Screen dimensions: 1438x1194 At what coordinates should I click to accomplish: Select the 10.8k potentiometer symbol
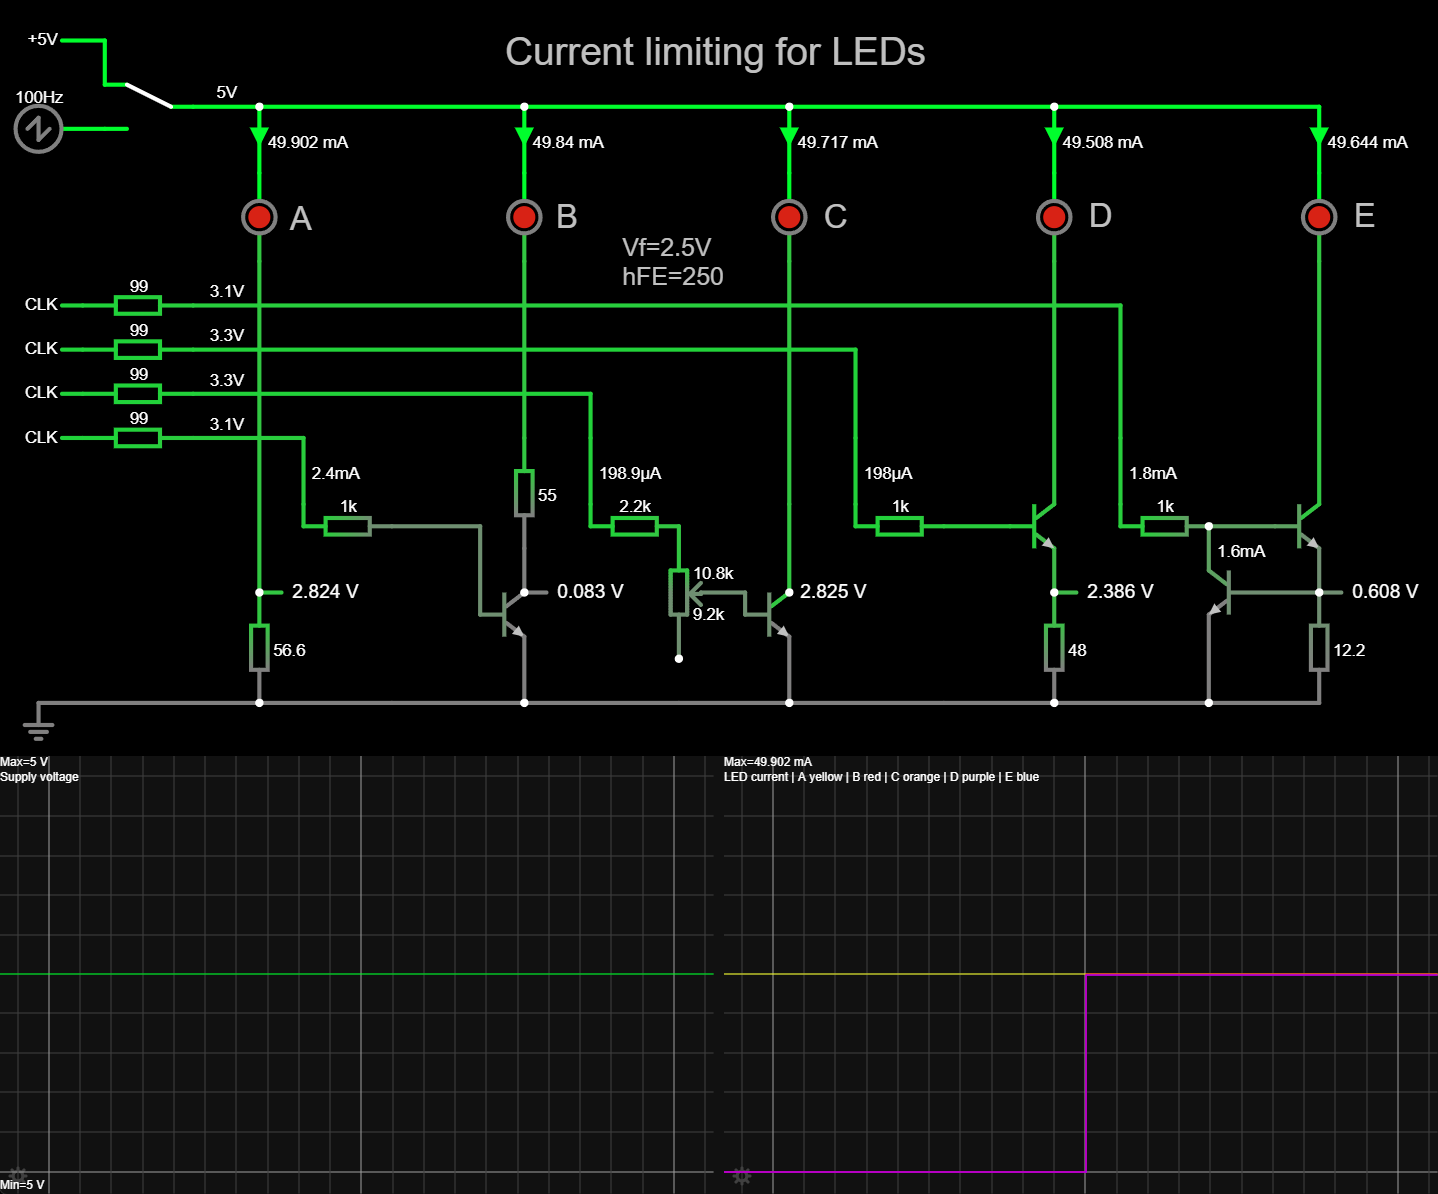pos(680,590)
